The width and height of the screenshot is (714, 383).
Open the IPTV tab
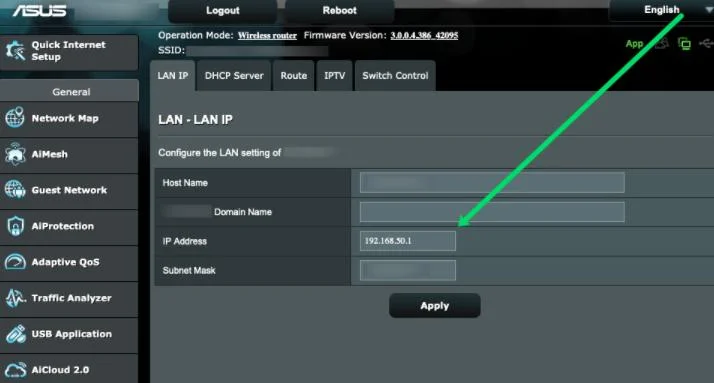[335, 76]
